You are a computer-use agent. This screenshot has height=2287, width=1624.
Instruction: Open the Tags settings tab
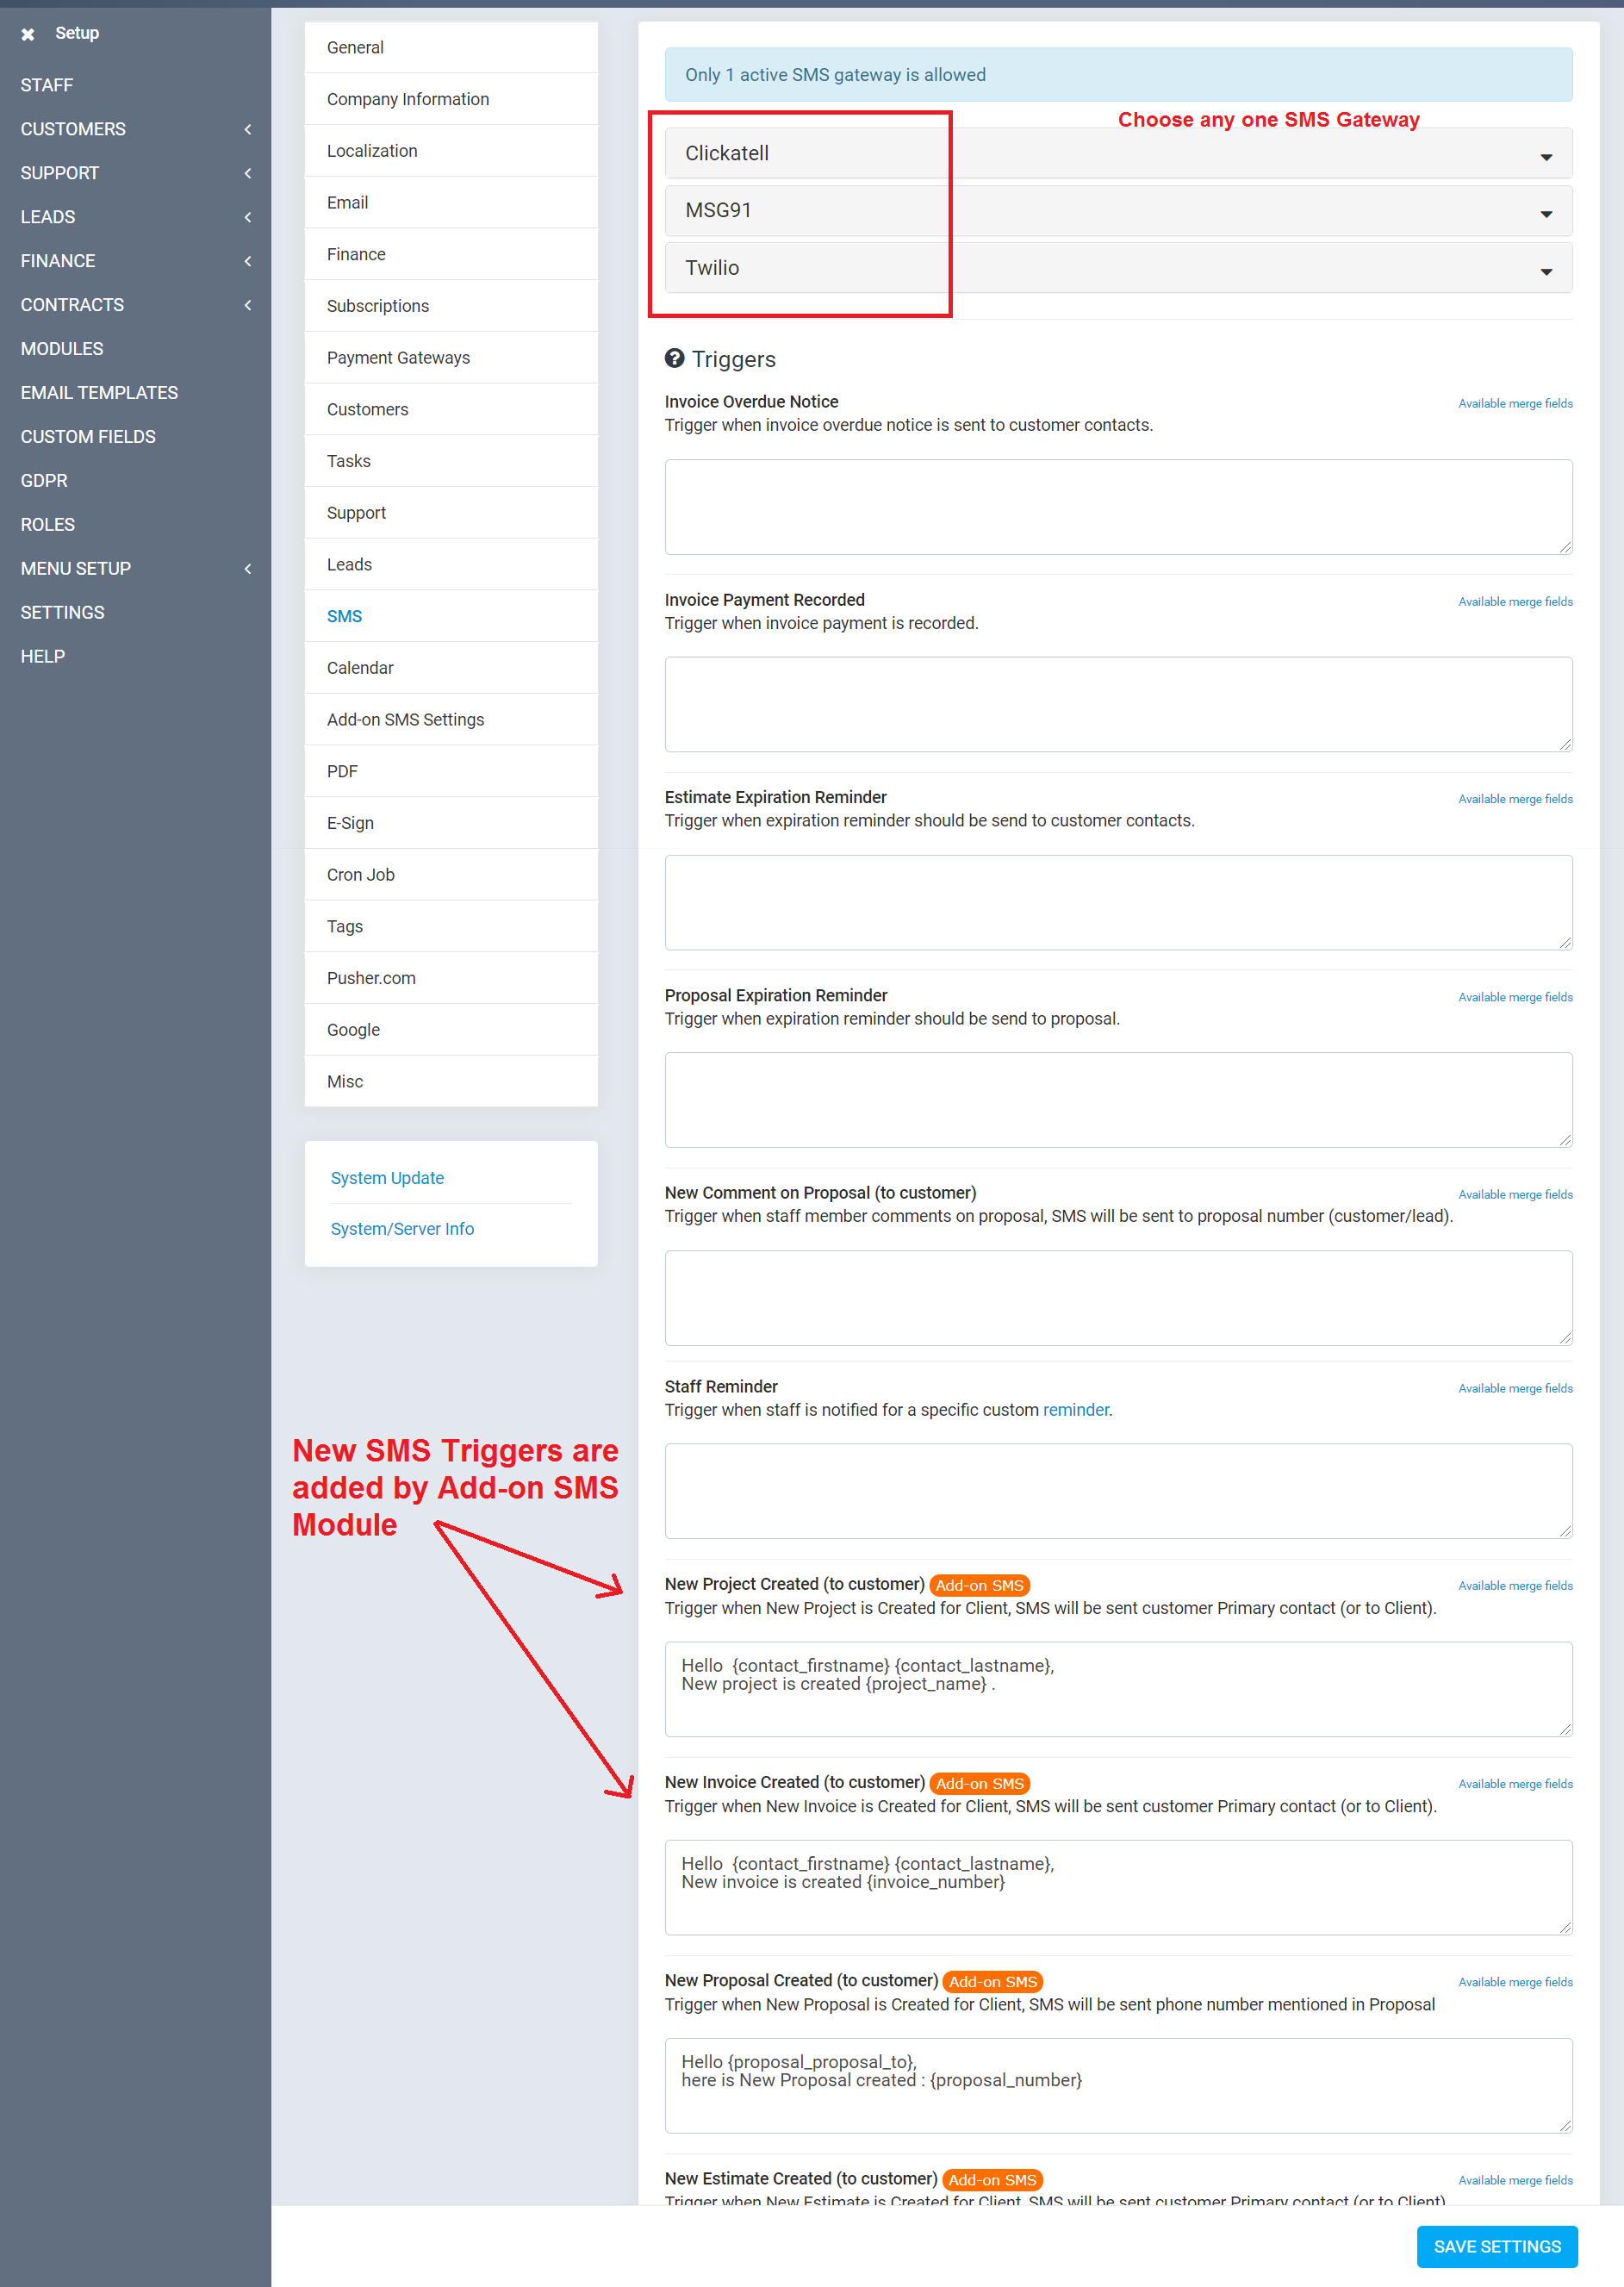point(451,927)
